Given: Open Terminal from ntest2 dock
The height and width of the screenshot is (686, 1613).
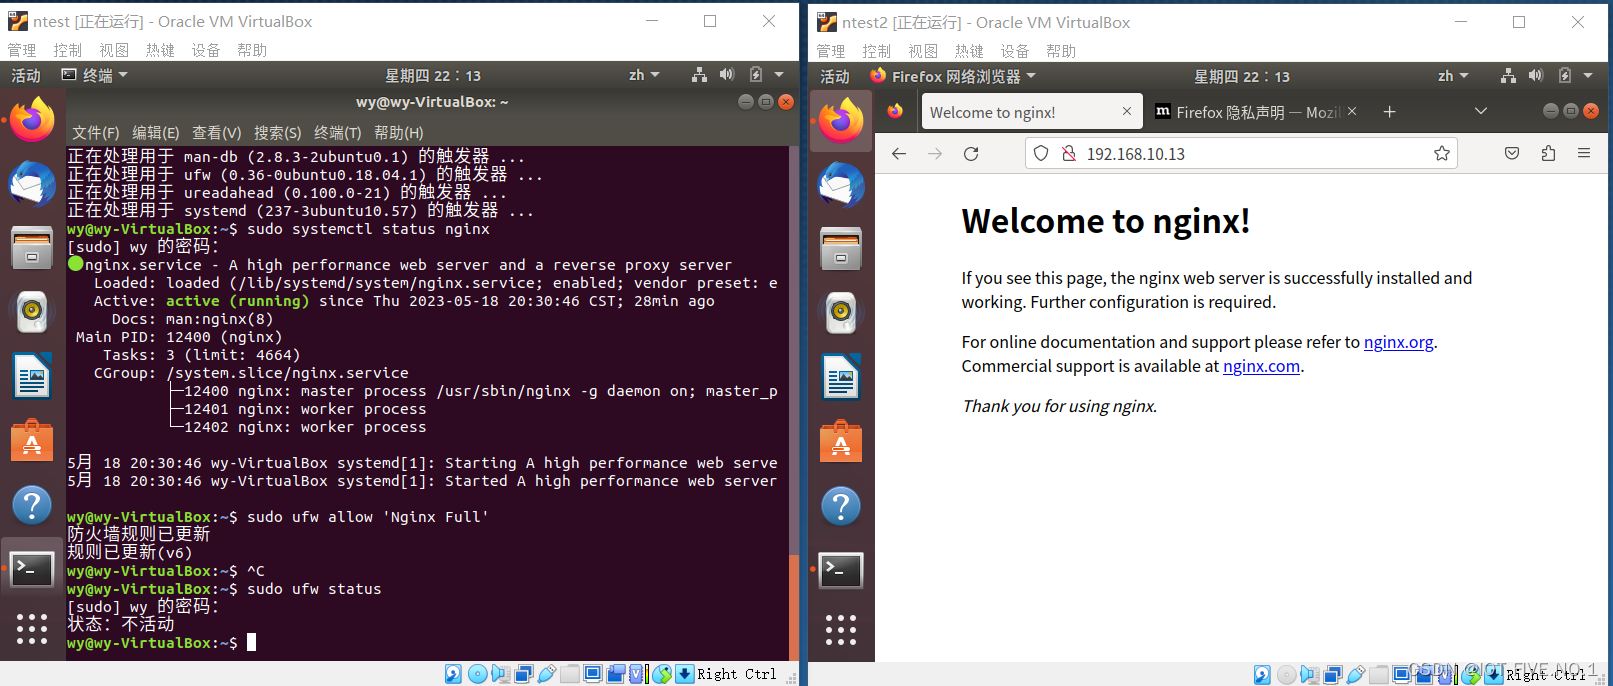Looking at the screenshot, I should pos(841,570).
